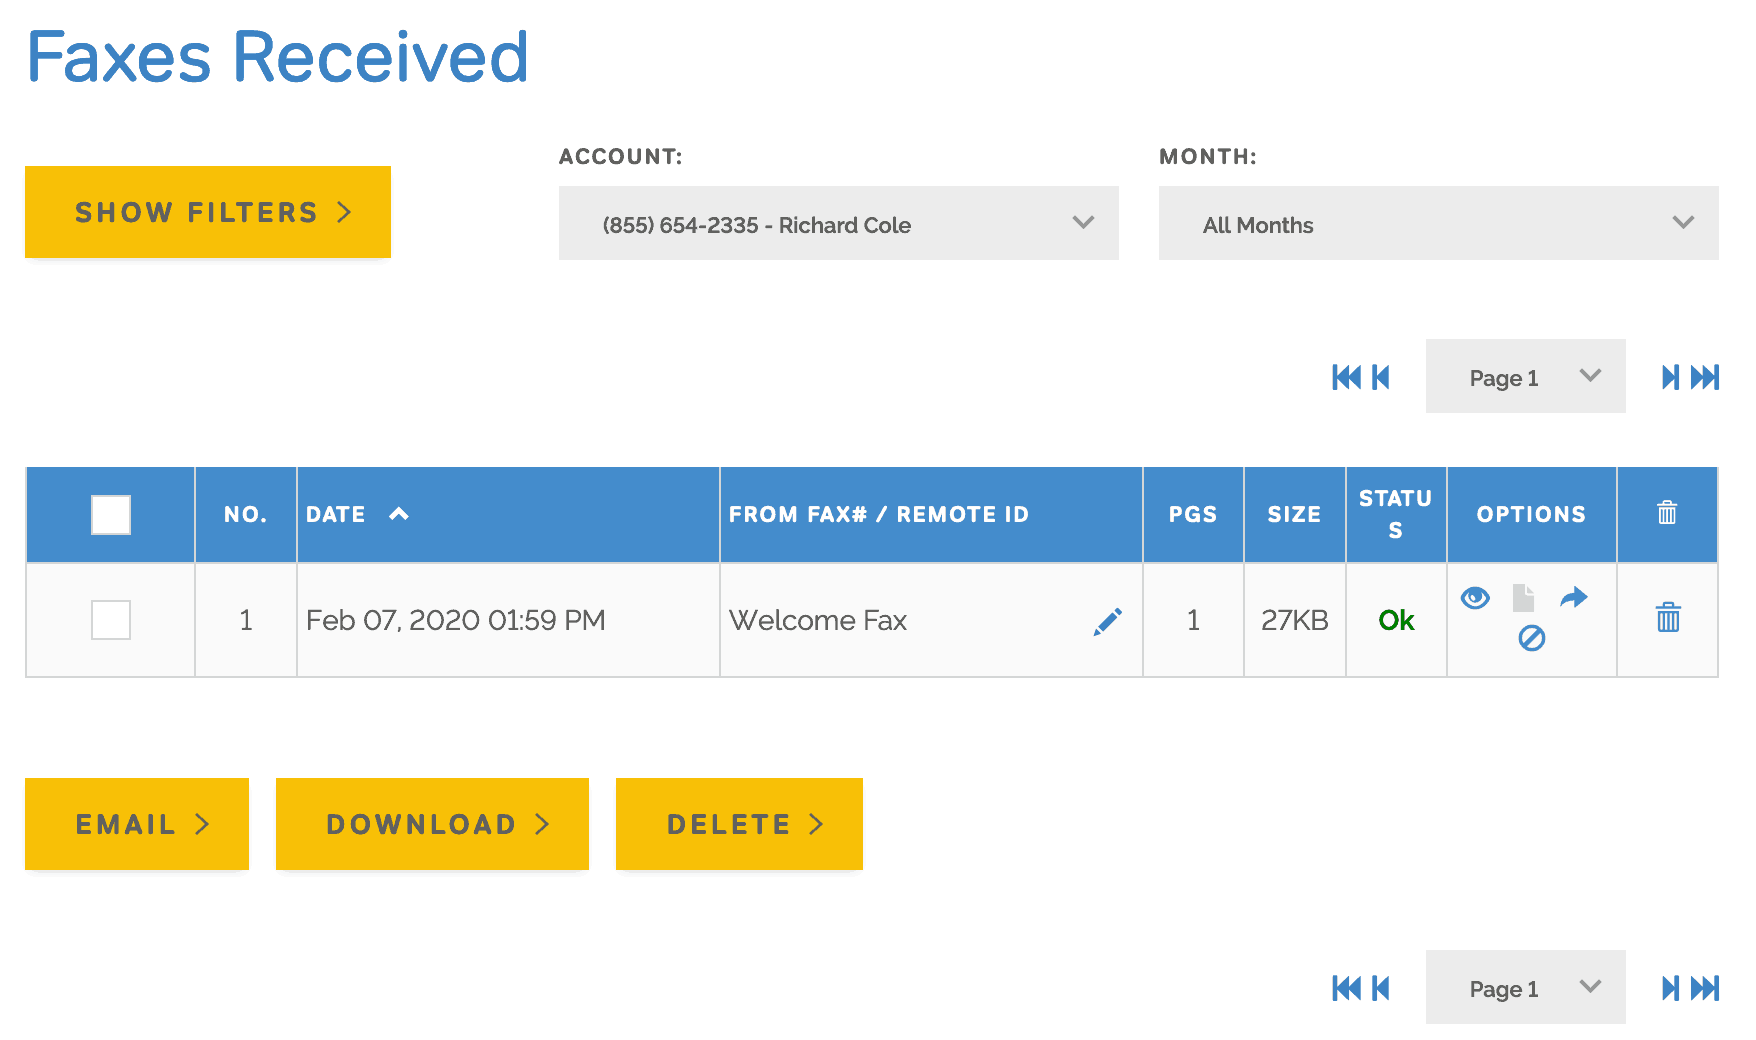Click previous page arrow in bottom pagination
This screenshot has height=1040, width=1756.
1381,988
